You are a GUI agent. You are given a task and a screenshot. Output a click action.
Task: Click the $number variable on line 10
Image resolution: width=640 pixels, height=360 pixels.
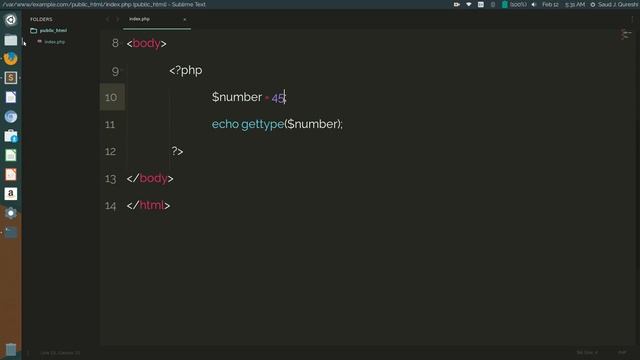tap(237, 97)
